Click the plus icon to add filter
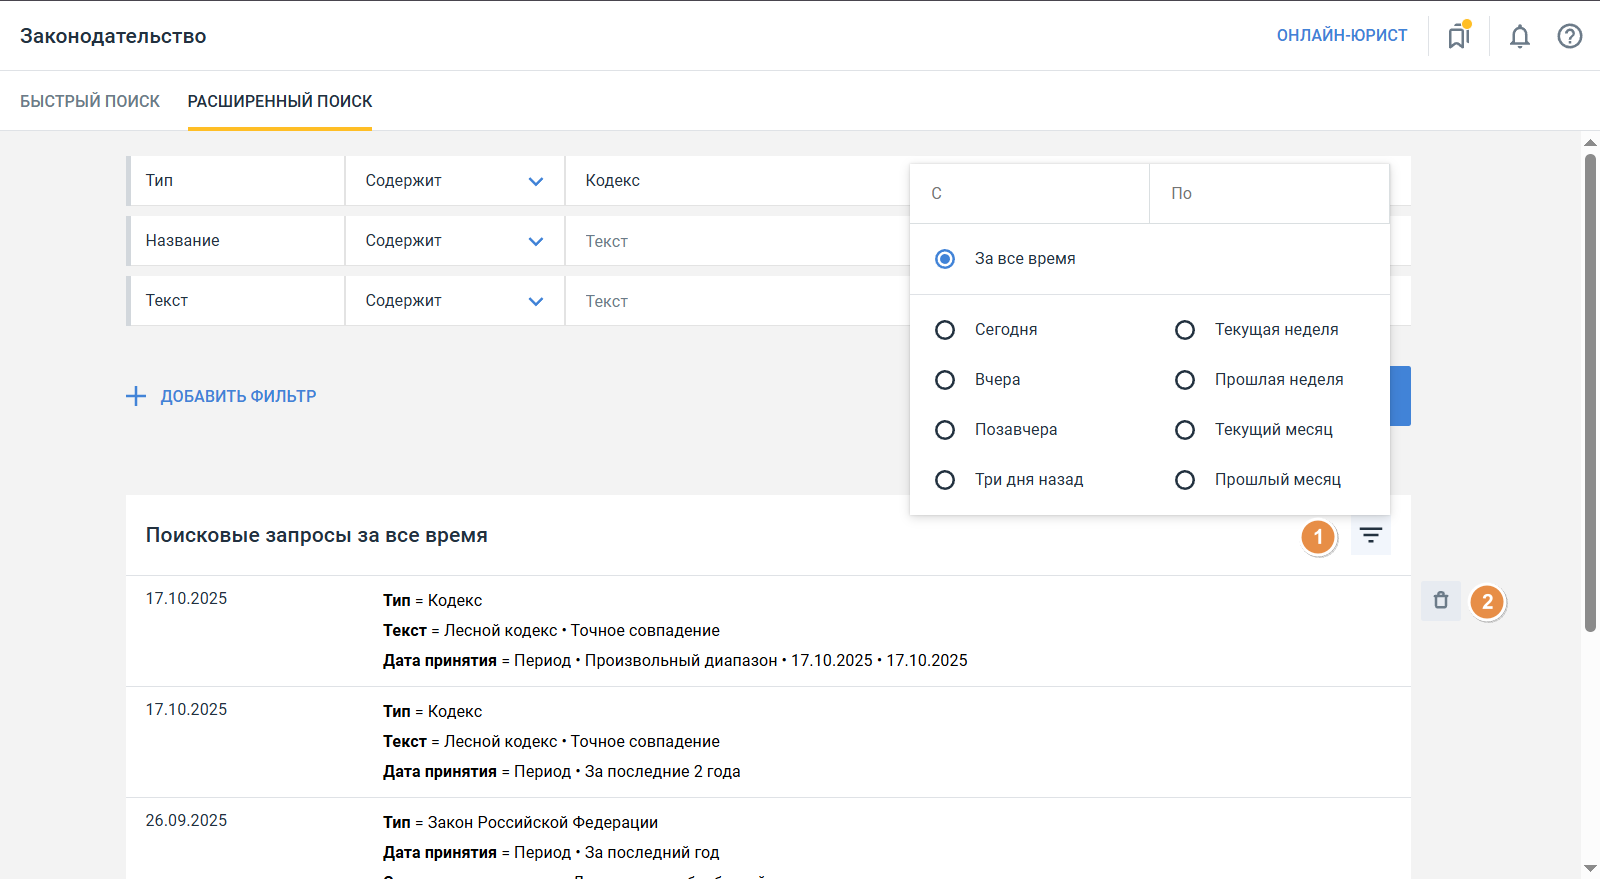The height and width of the screenshot is (879, 1600). [x=136, y=396]
